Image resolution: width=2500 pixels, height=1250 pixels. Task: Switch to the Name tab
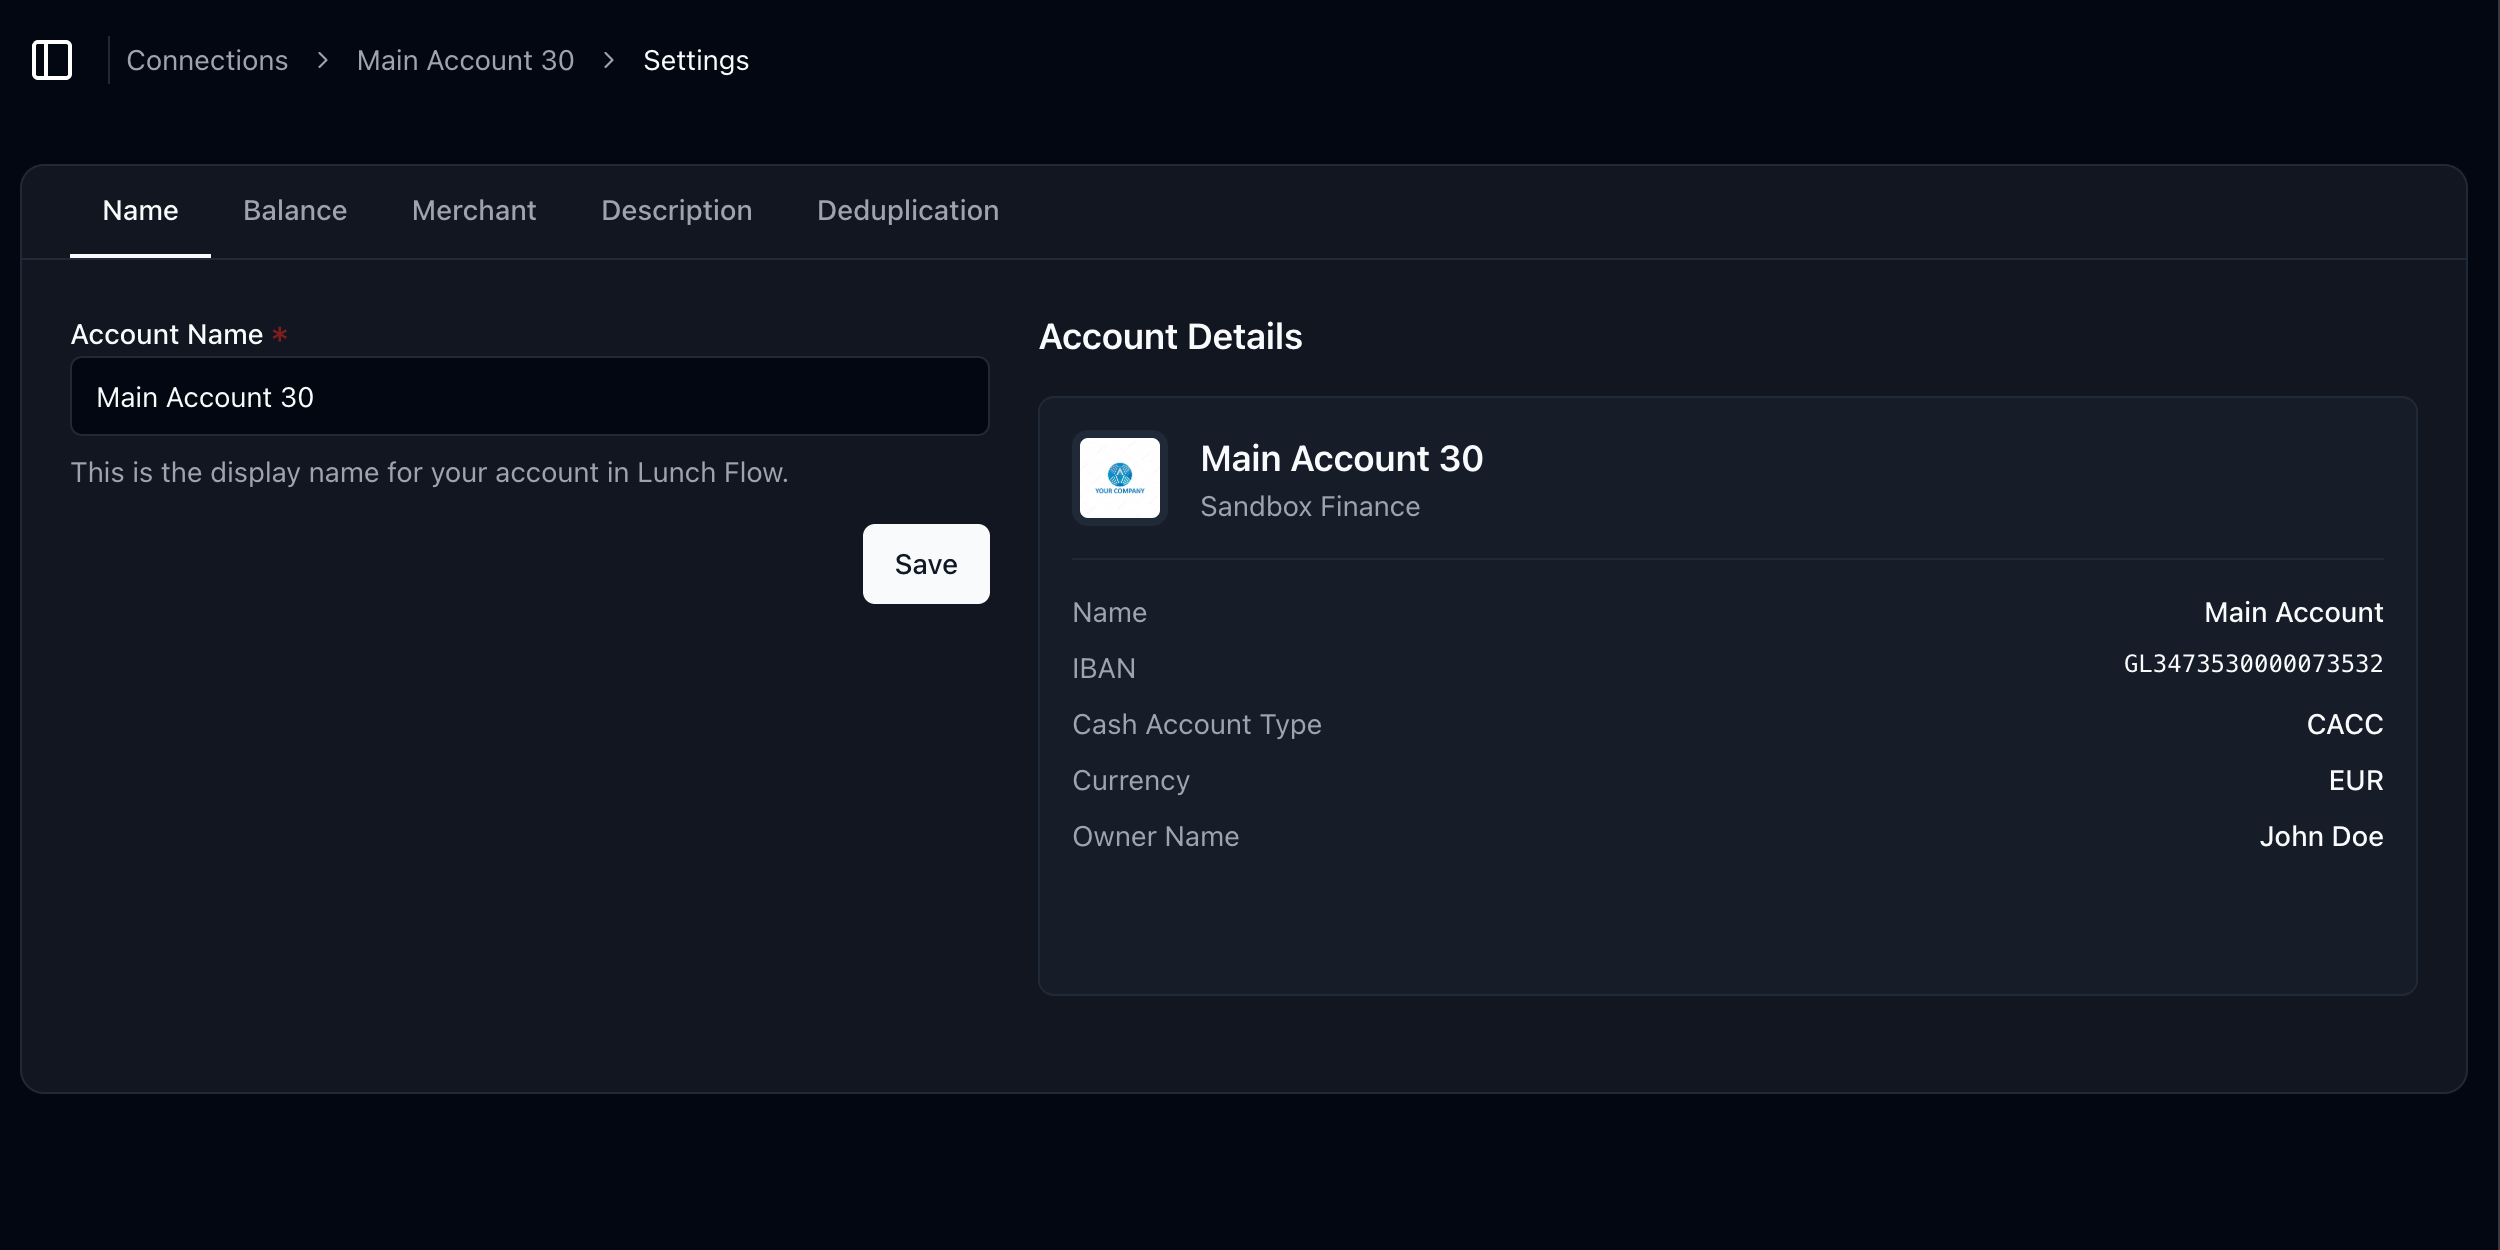pyautogui.click(x=140, y=211)
